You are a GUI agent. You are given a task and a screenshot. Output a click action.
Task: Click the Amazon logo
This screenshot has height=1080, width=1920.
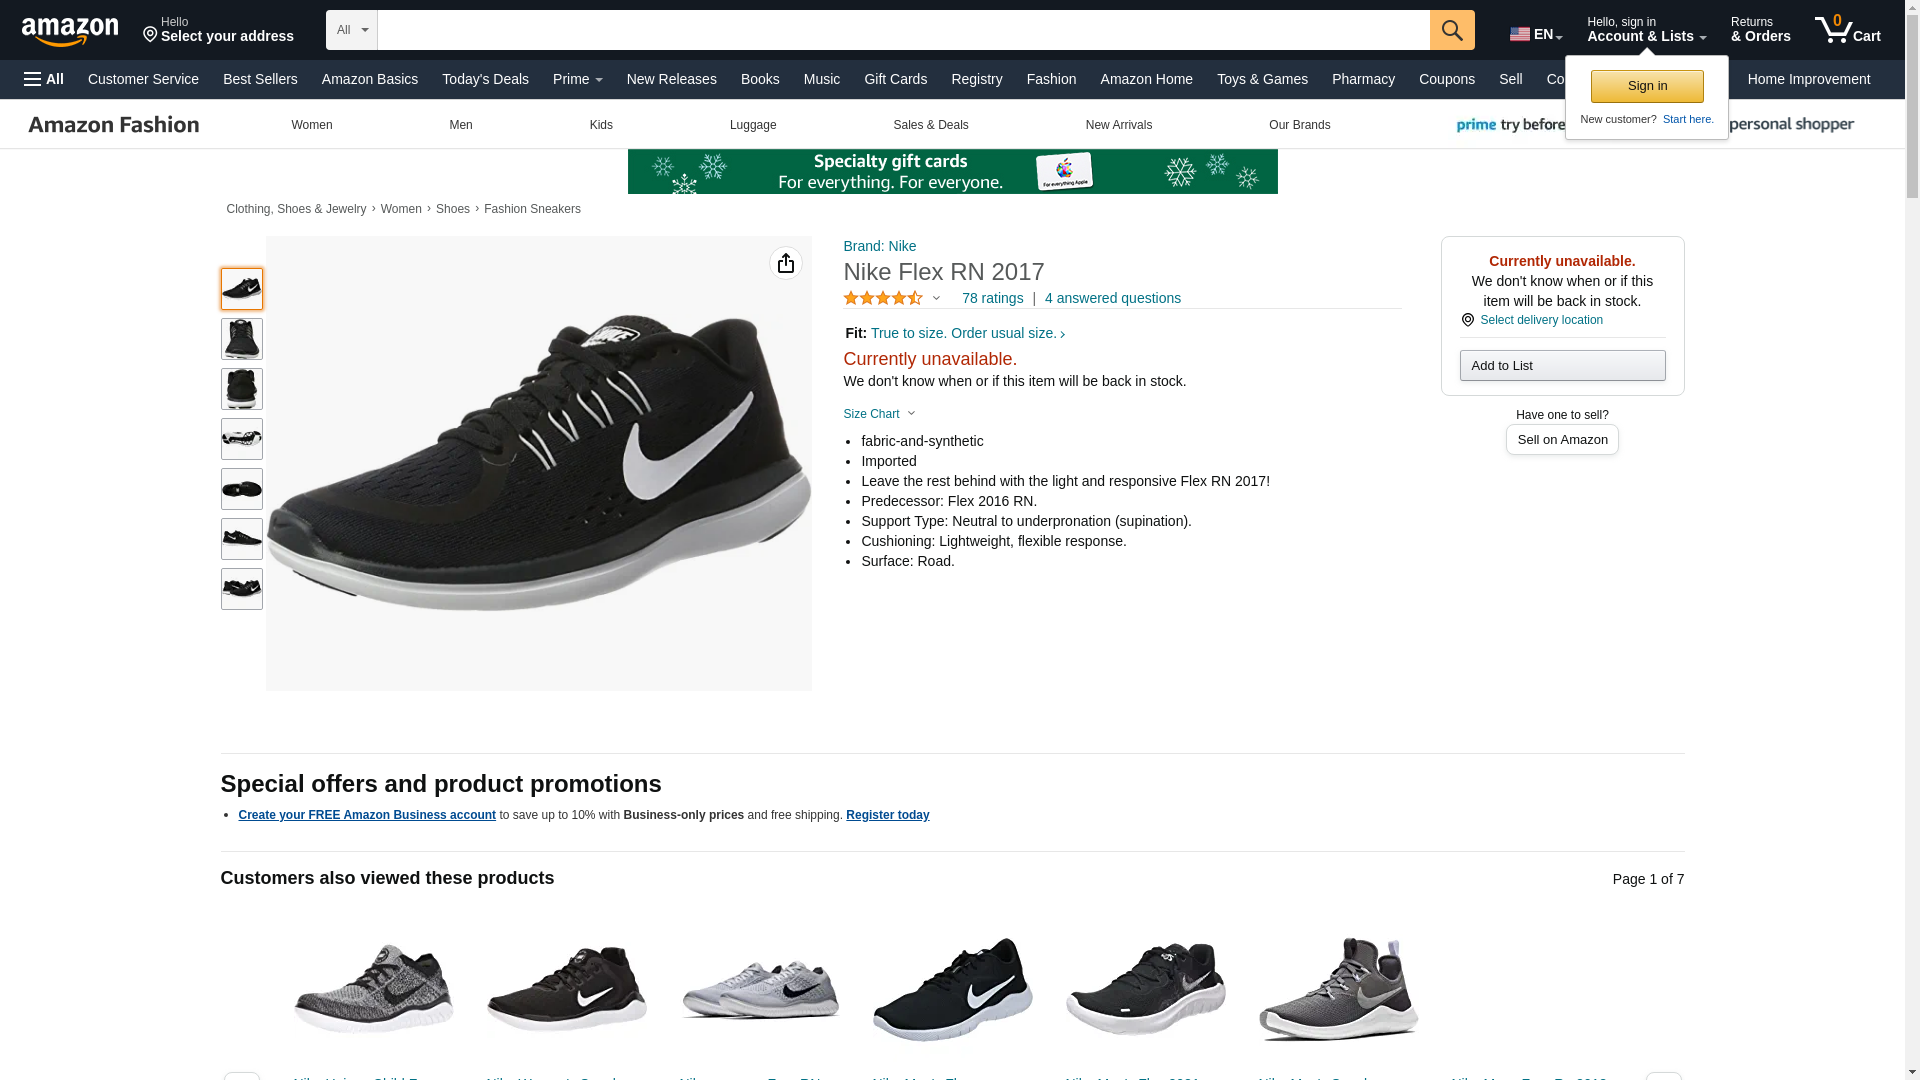(70, 32)
